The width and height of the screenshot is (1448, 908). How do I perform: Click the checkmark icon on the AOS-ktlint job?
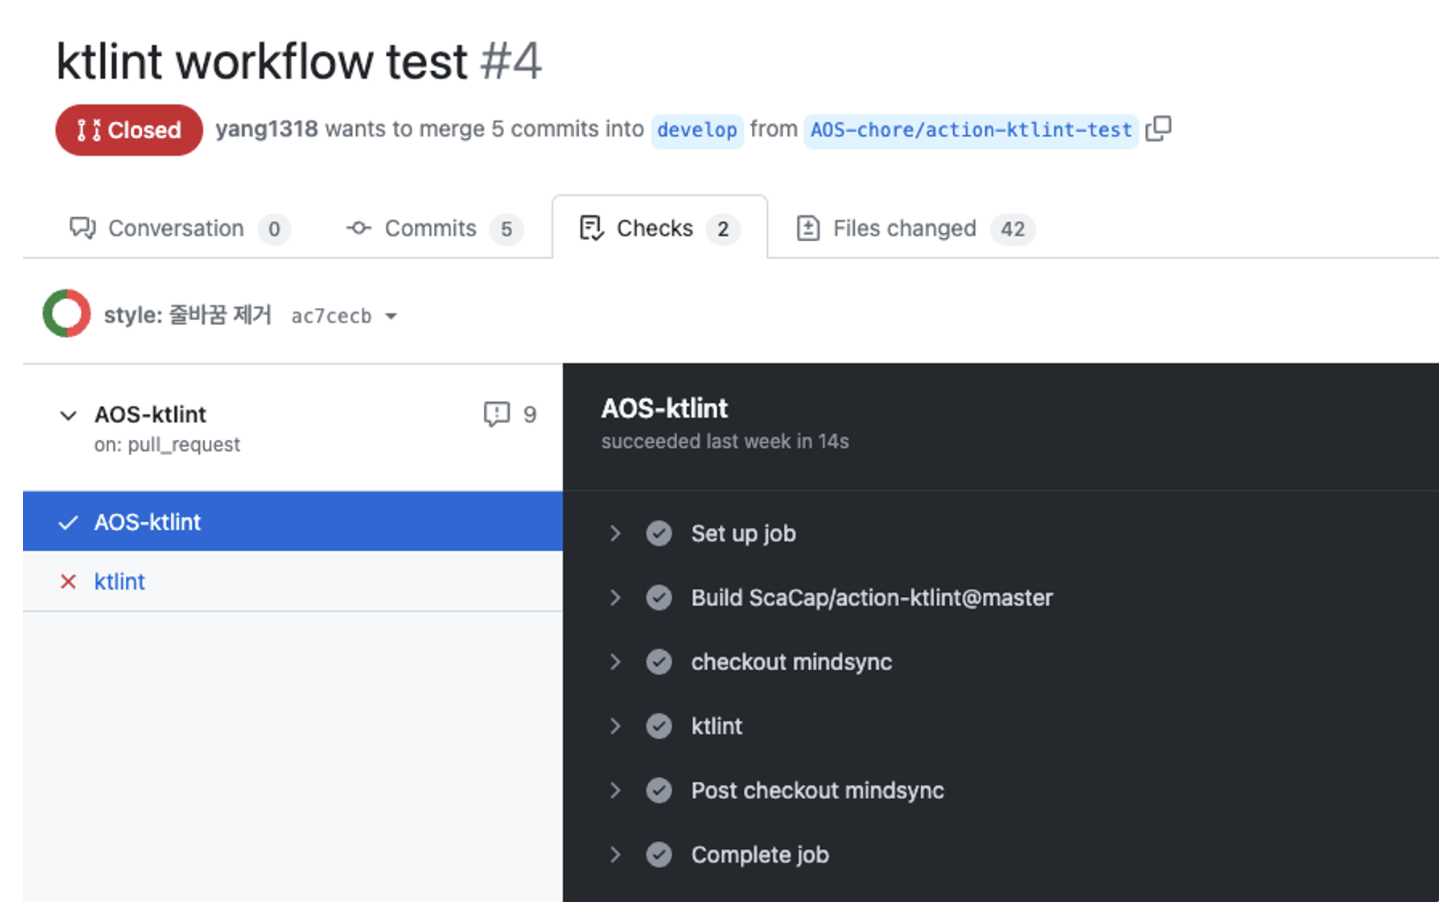tap(68, 522)
